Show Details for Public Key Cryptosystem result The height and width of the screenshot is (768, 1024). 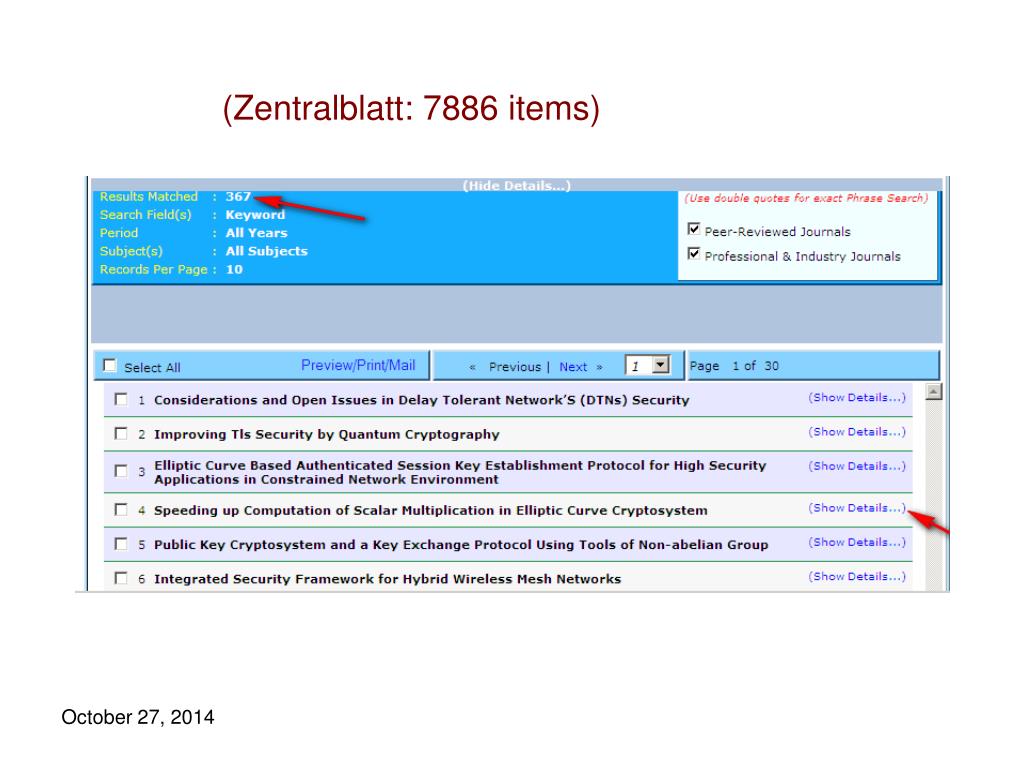click(857, 542)
